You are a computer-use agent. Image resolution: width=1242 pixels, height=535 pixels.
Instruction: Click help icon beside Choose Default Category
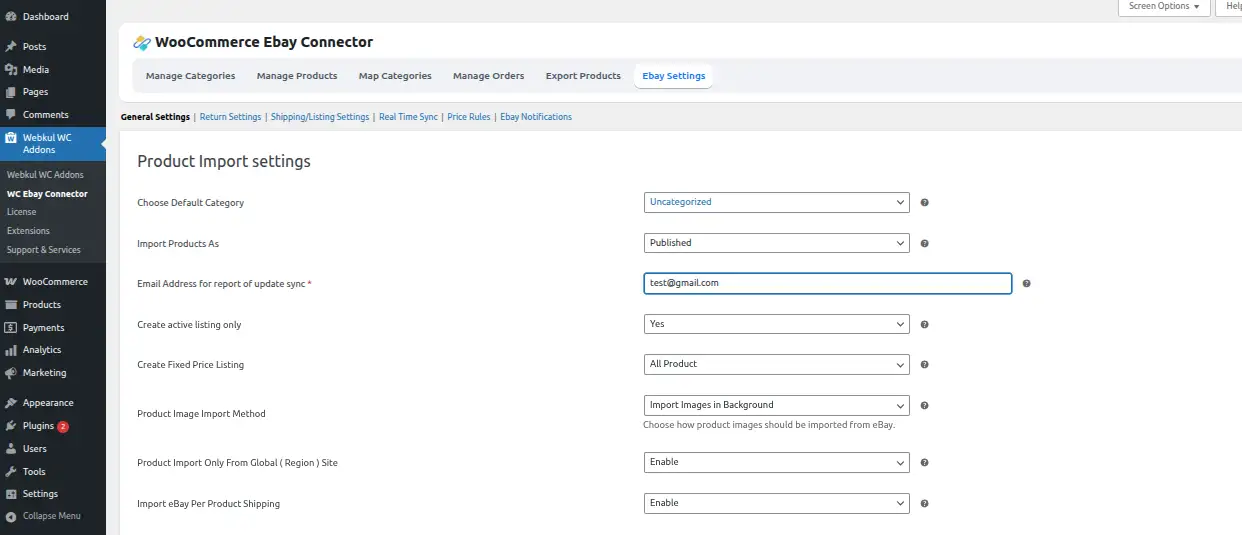coord(924,203)
